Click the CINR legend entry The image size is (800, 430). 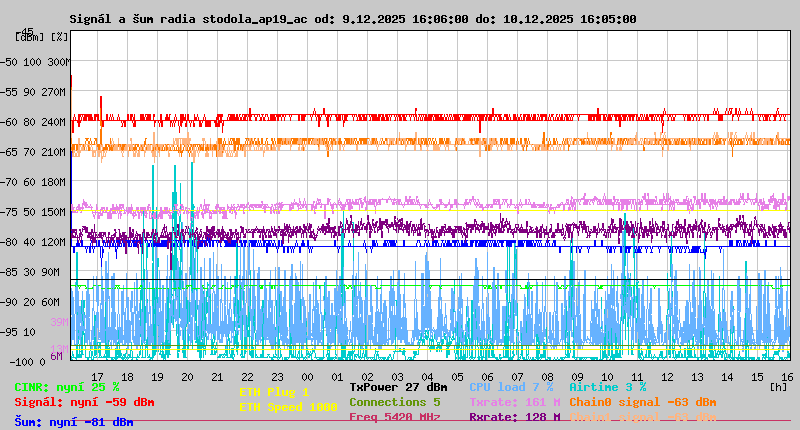[x=66, y=387]
